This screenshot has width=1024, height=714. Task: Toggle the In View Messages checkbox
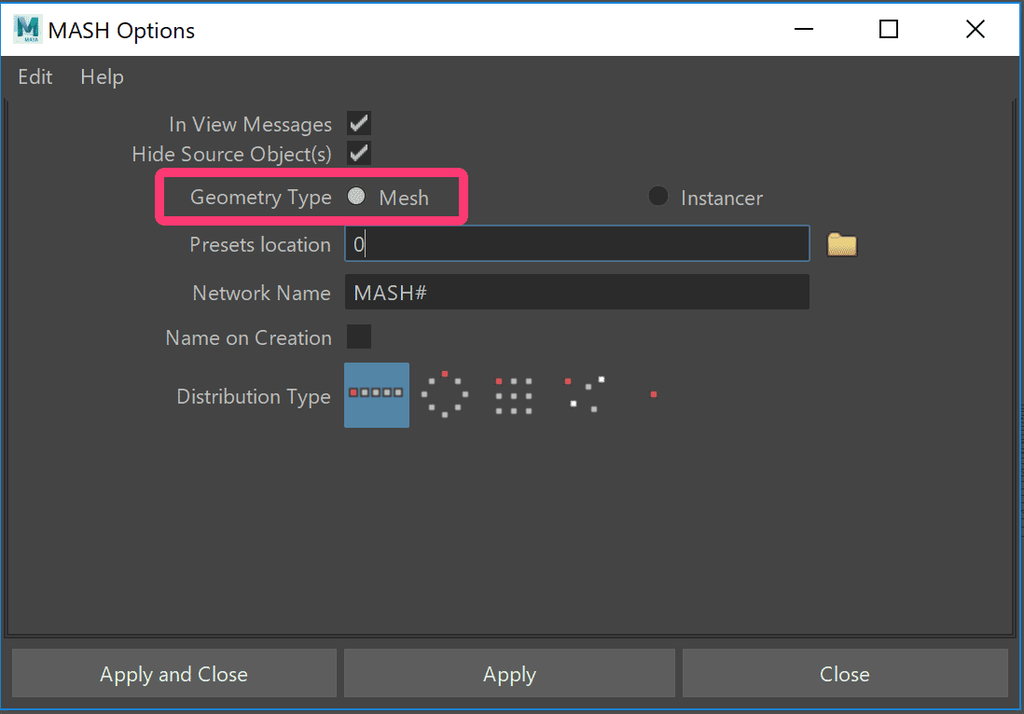click(x=359, y=123)
